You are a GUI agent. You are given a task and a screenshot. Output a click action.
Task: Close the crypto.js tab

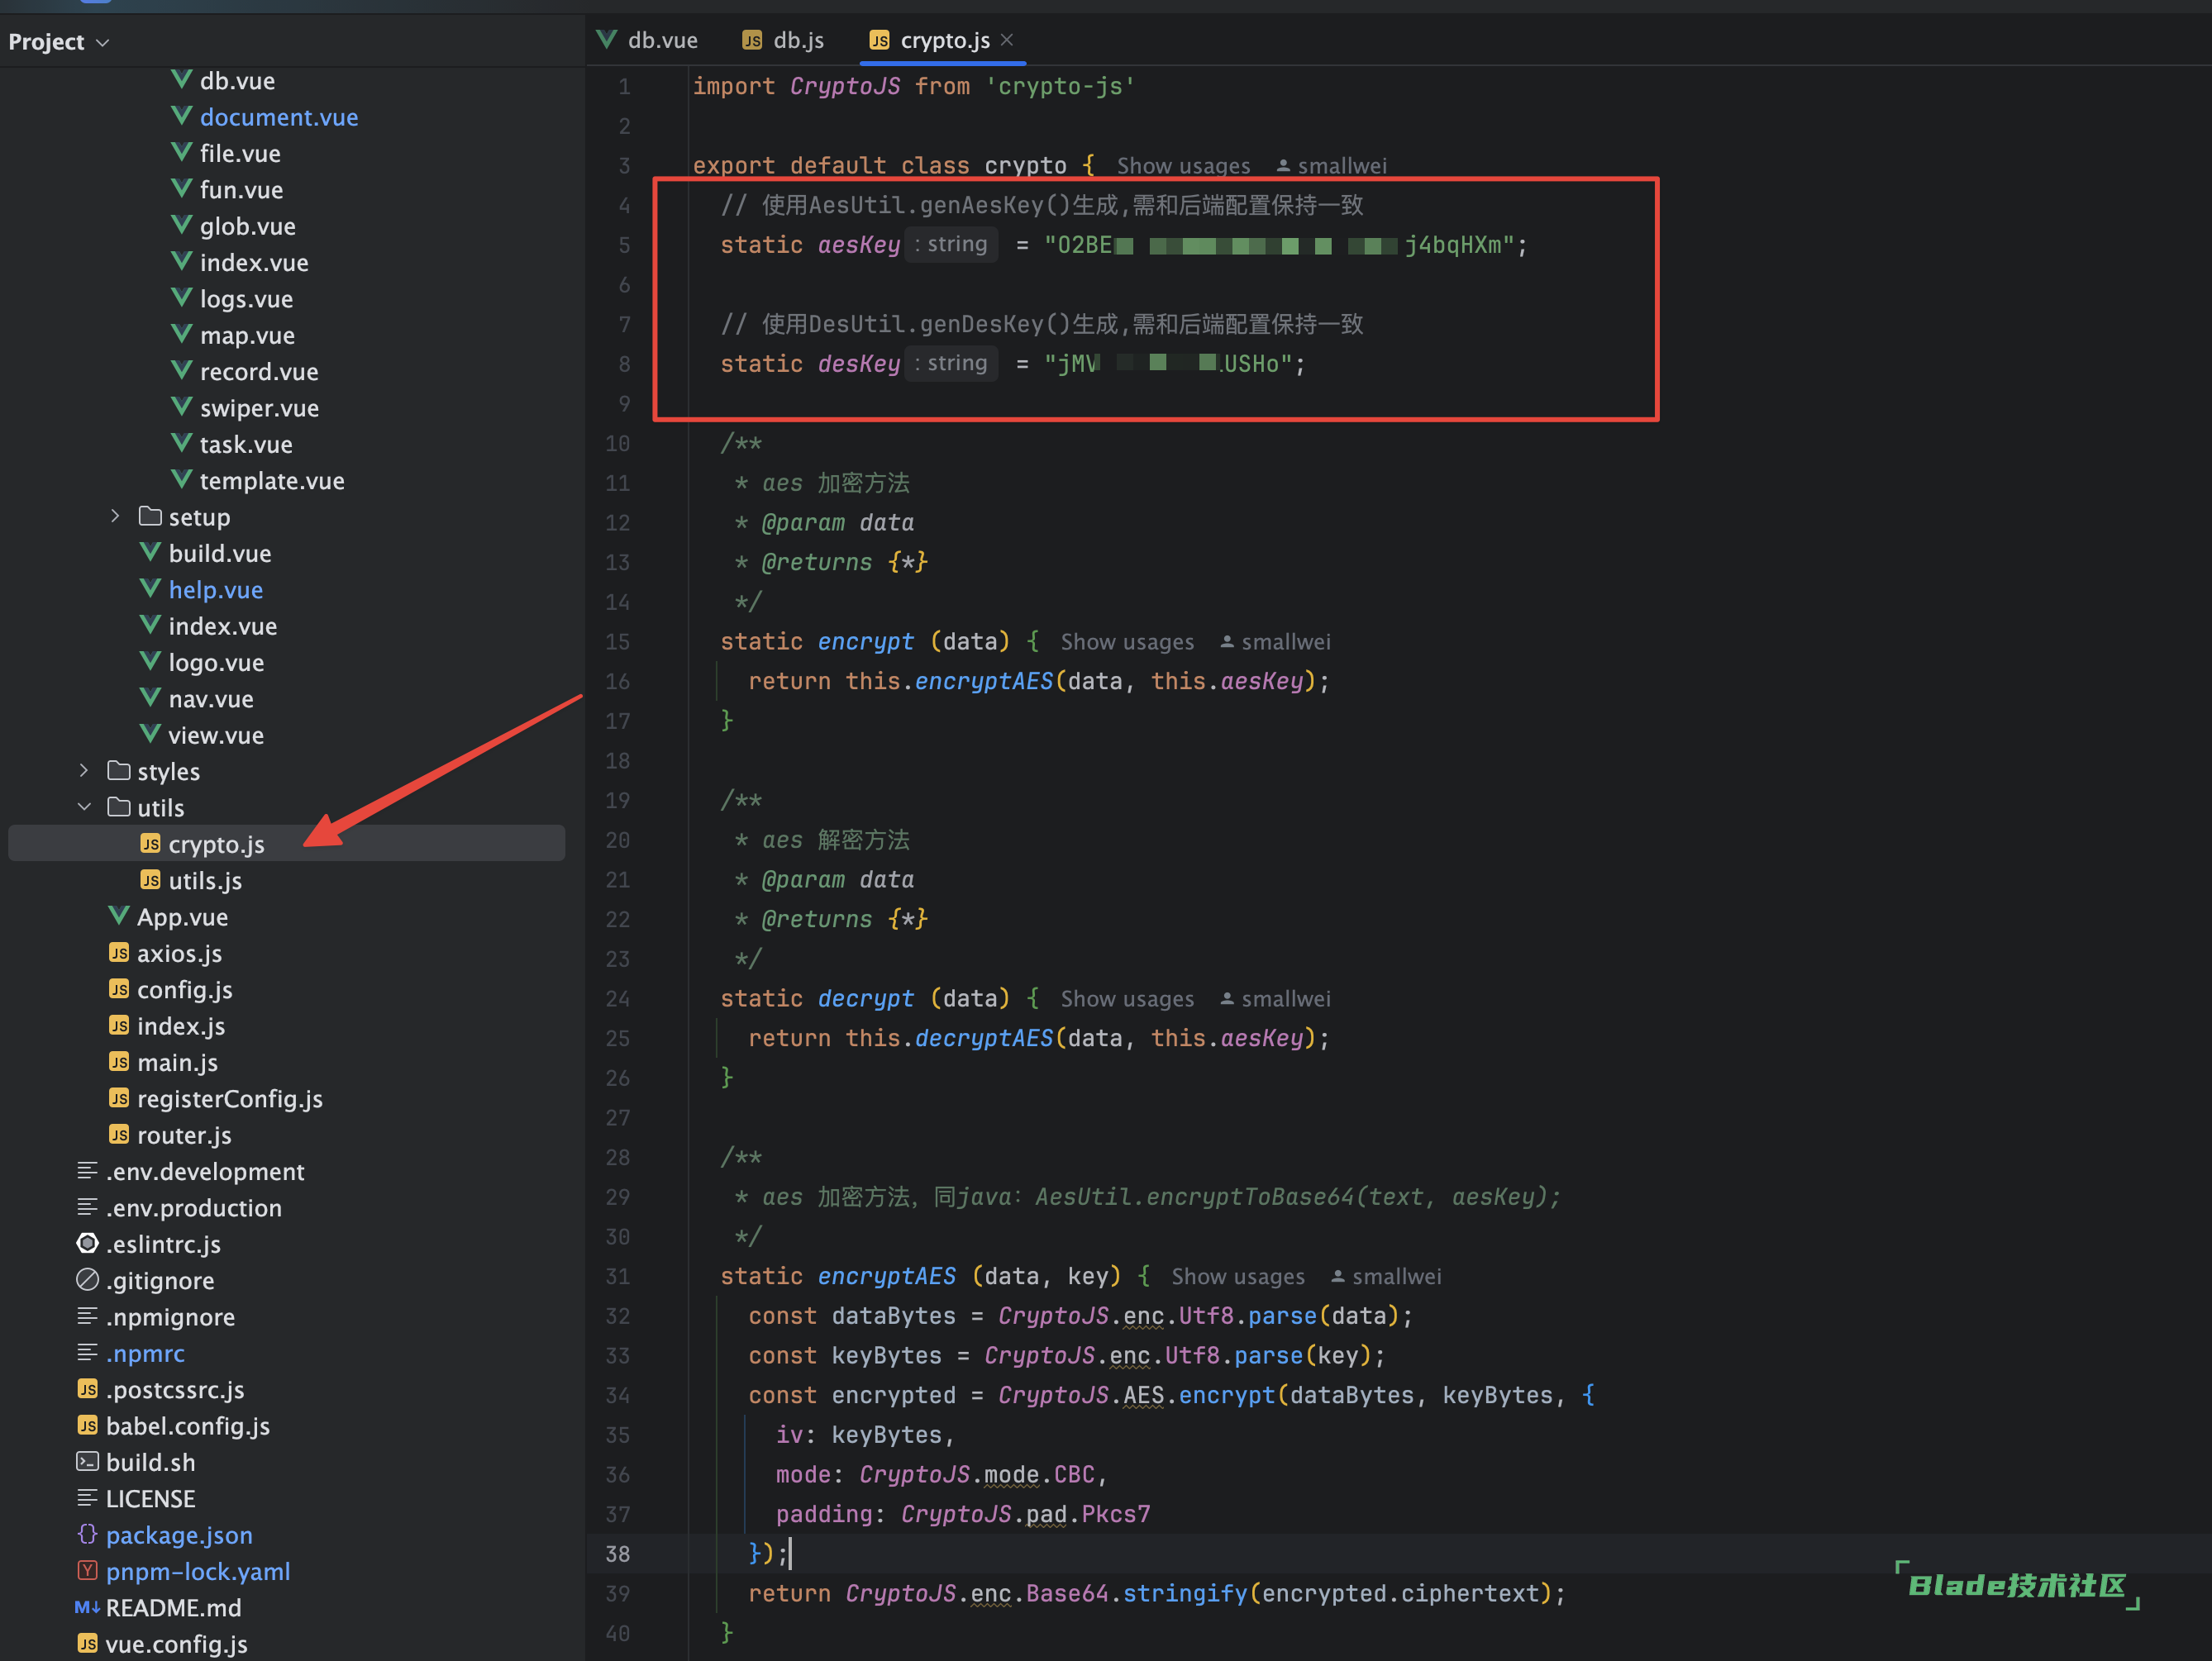[1007, 40]
